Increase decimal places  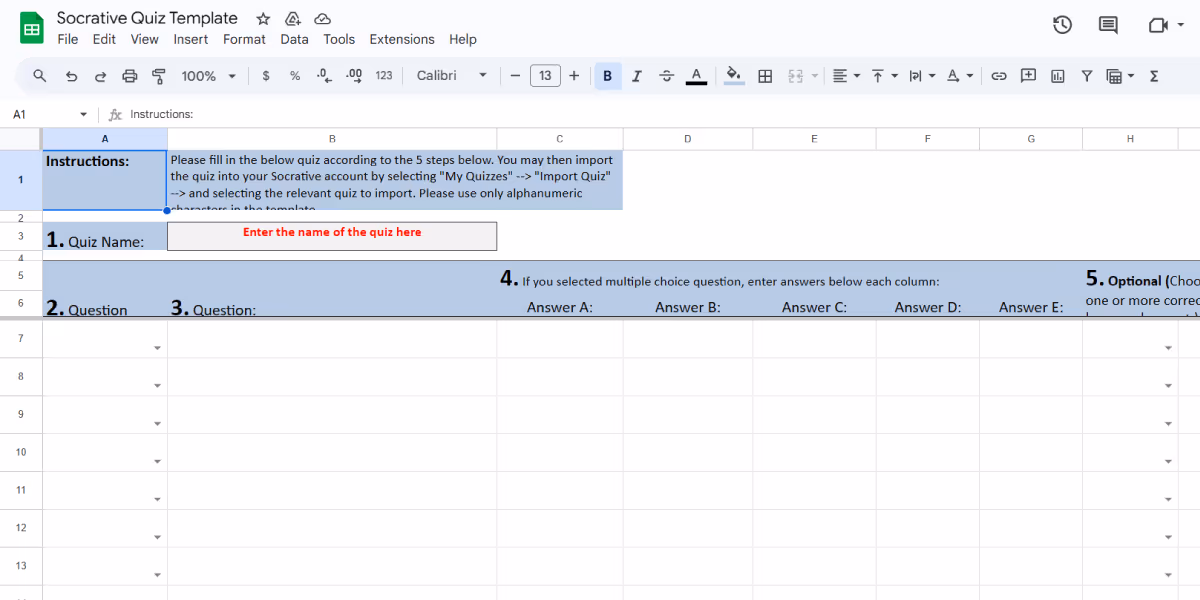coord(353,75)
